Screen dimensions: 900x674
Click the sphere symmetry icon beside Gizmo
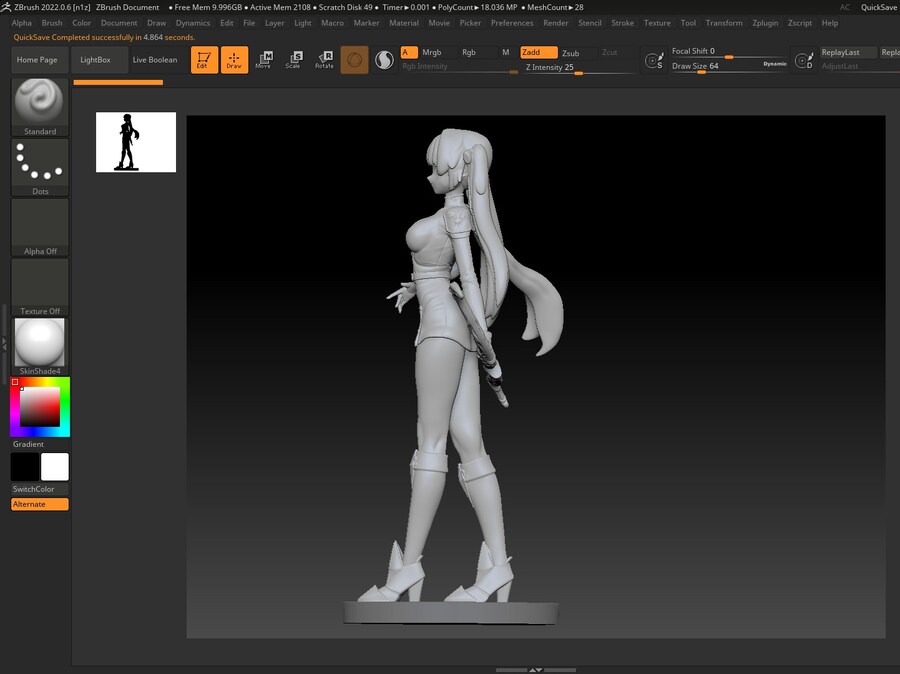(384, 60)
